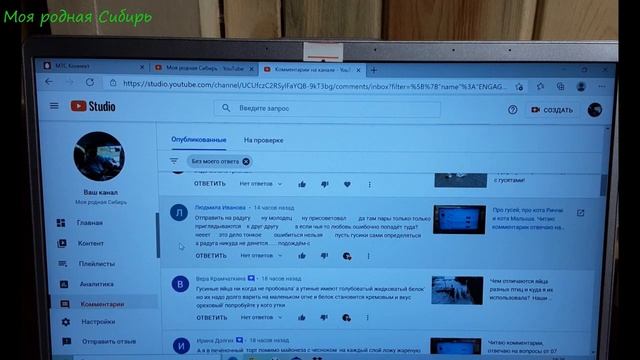This screenshot has width=640, height=360.
Task: Click the channel profile picture in sidebar
Action: click(99, 156)
